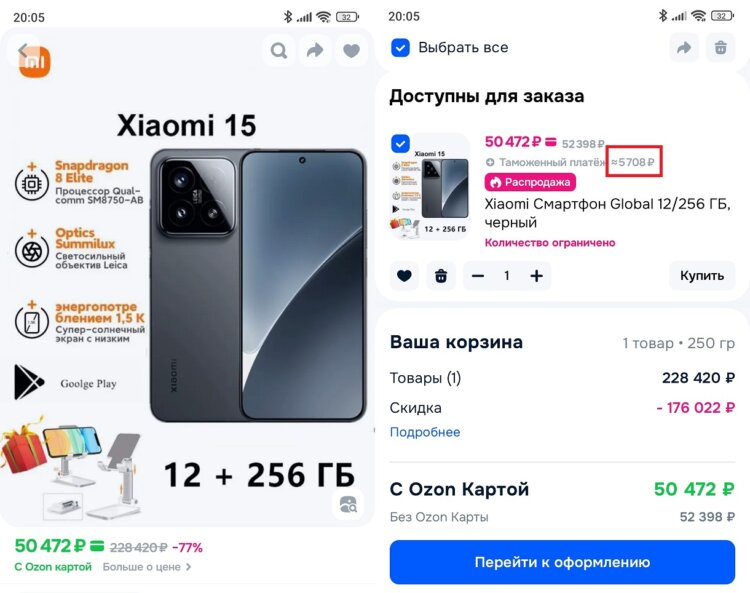Tap the back arrow on product page

(x=23, y=50)
